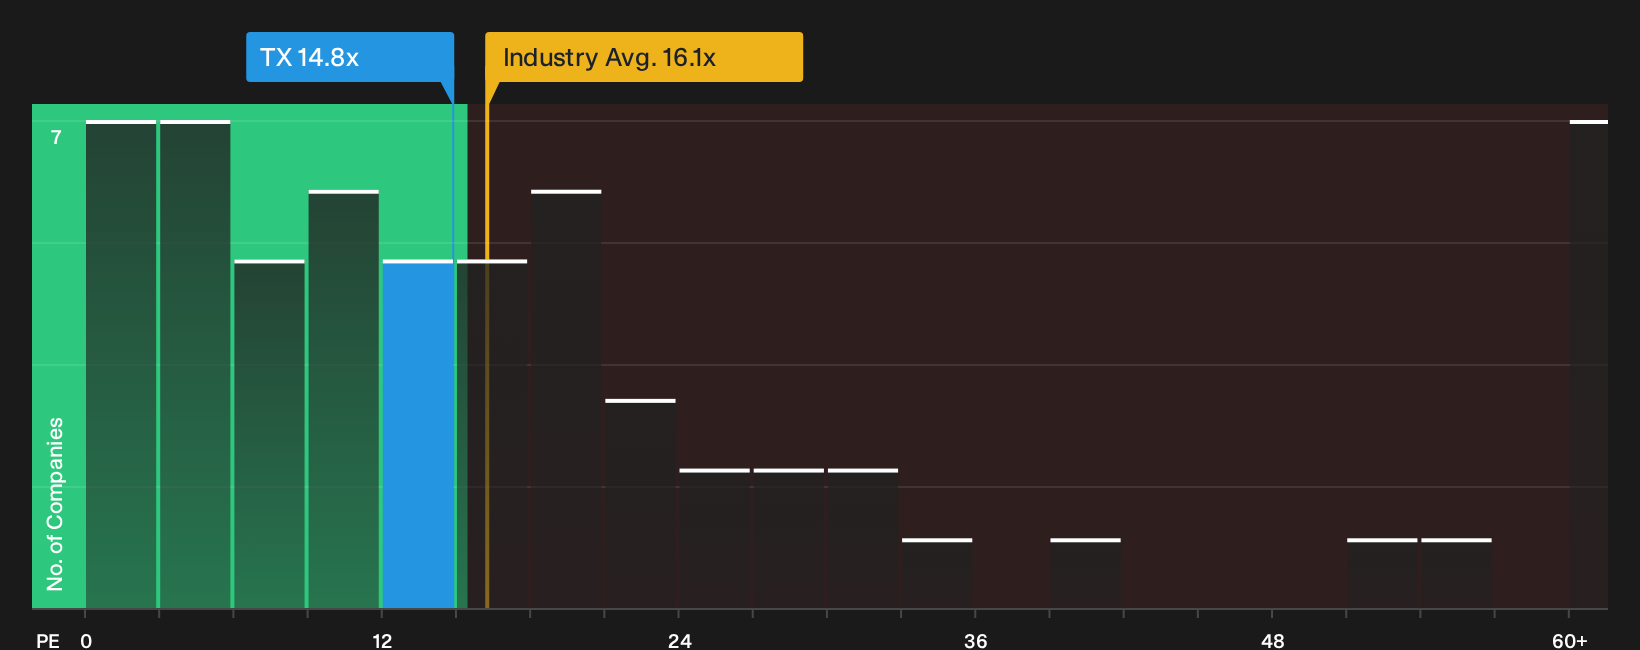
Task: Select the blue highlighted TX histogram bar
Action: click(x=418, y=434)
